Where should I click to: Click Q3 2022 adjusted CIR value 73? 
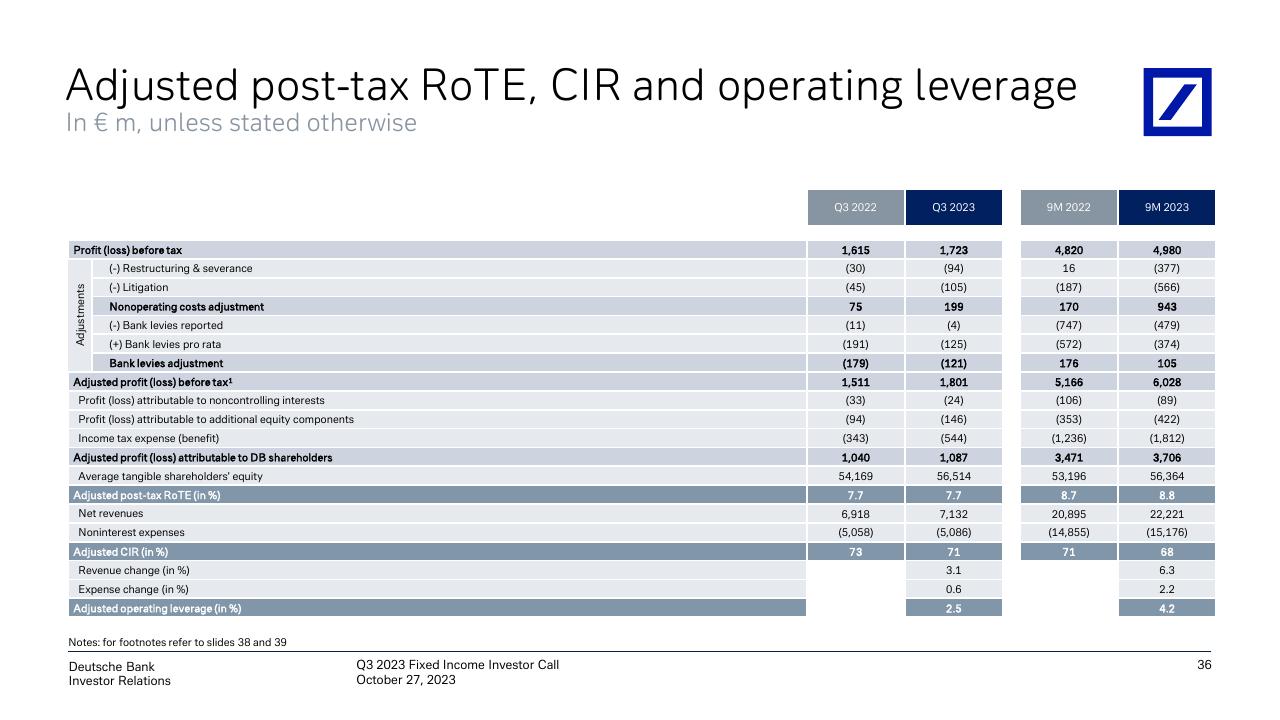[855, 551]
